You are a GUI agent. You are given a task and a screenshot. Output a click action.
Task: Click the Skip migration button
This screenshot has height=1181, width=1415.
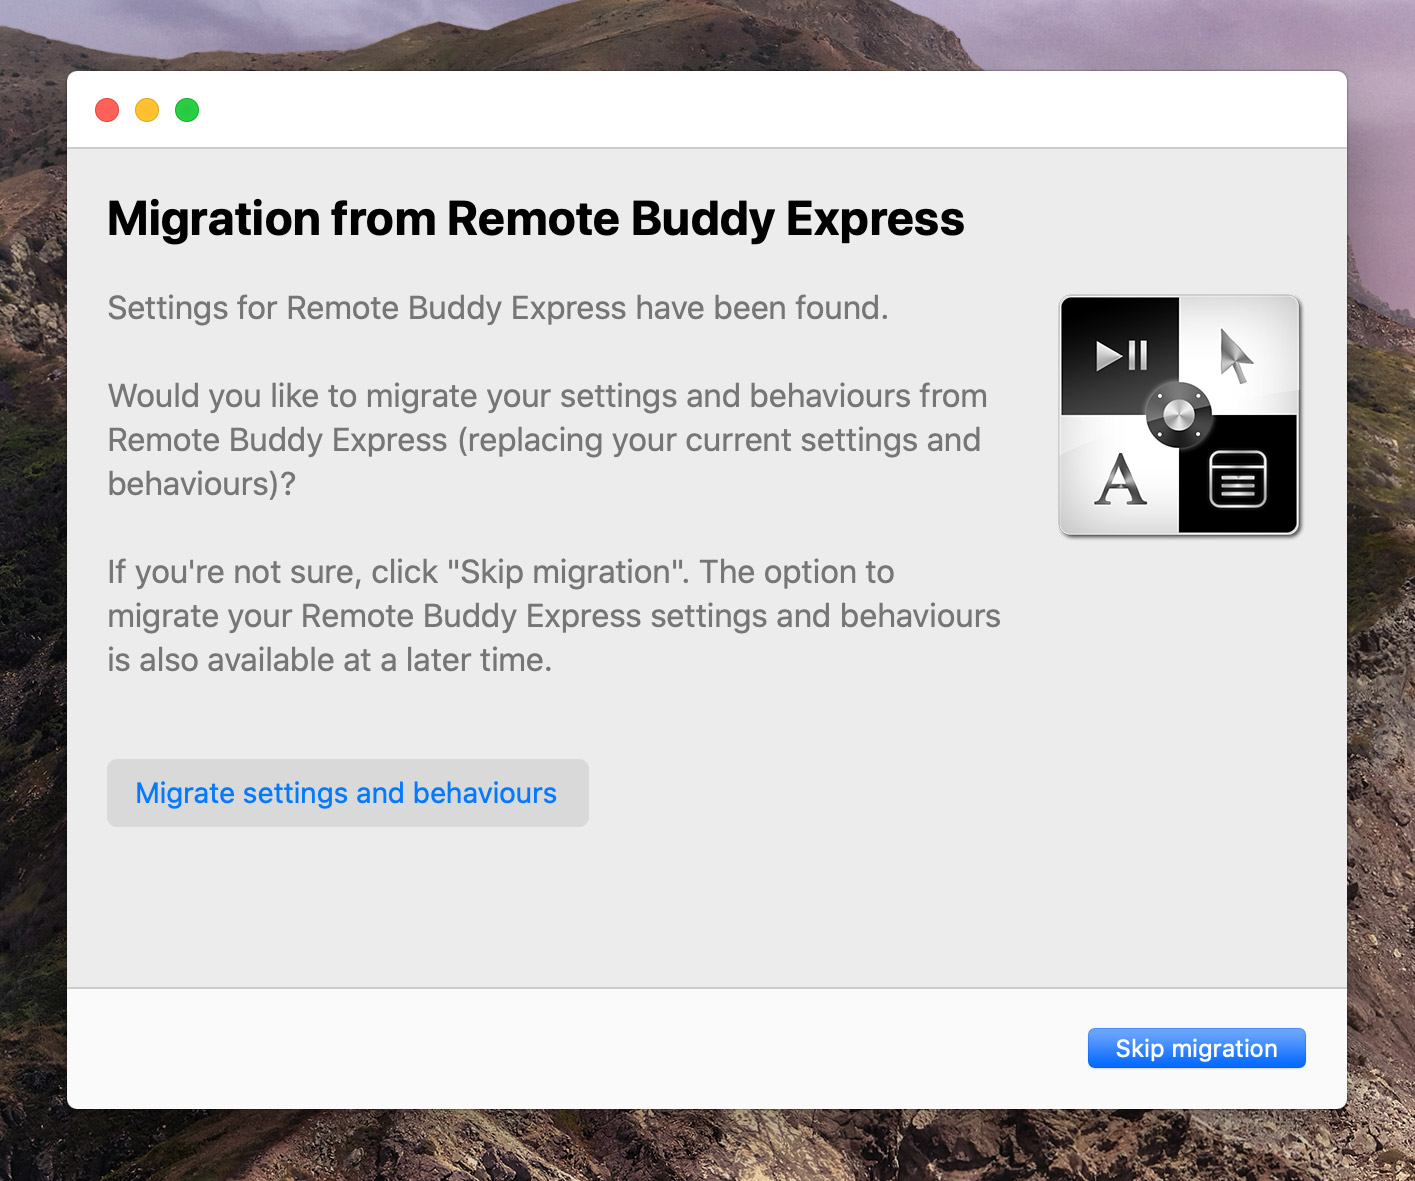[1196, 1048]
